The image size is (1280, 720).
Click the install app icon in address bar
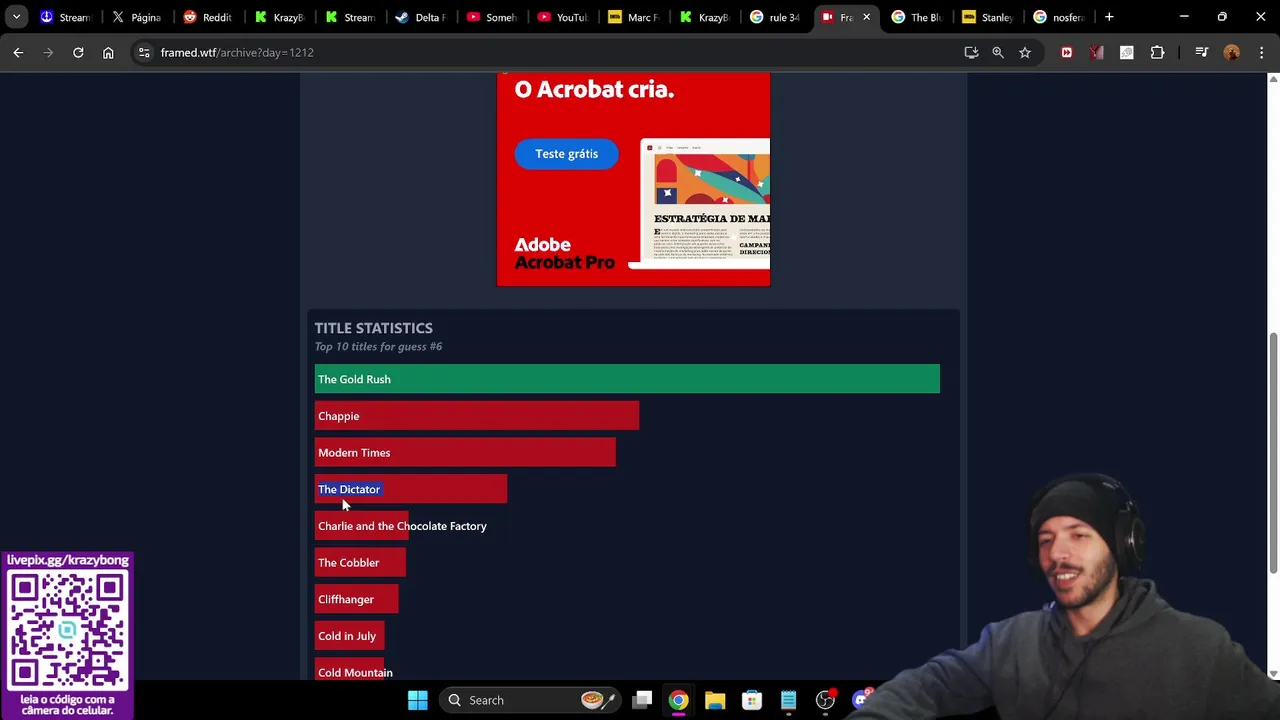coord(971,52)
